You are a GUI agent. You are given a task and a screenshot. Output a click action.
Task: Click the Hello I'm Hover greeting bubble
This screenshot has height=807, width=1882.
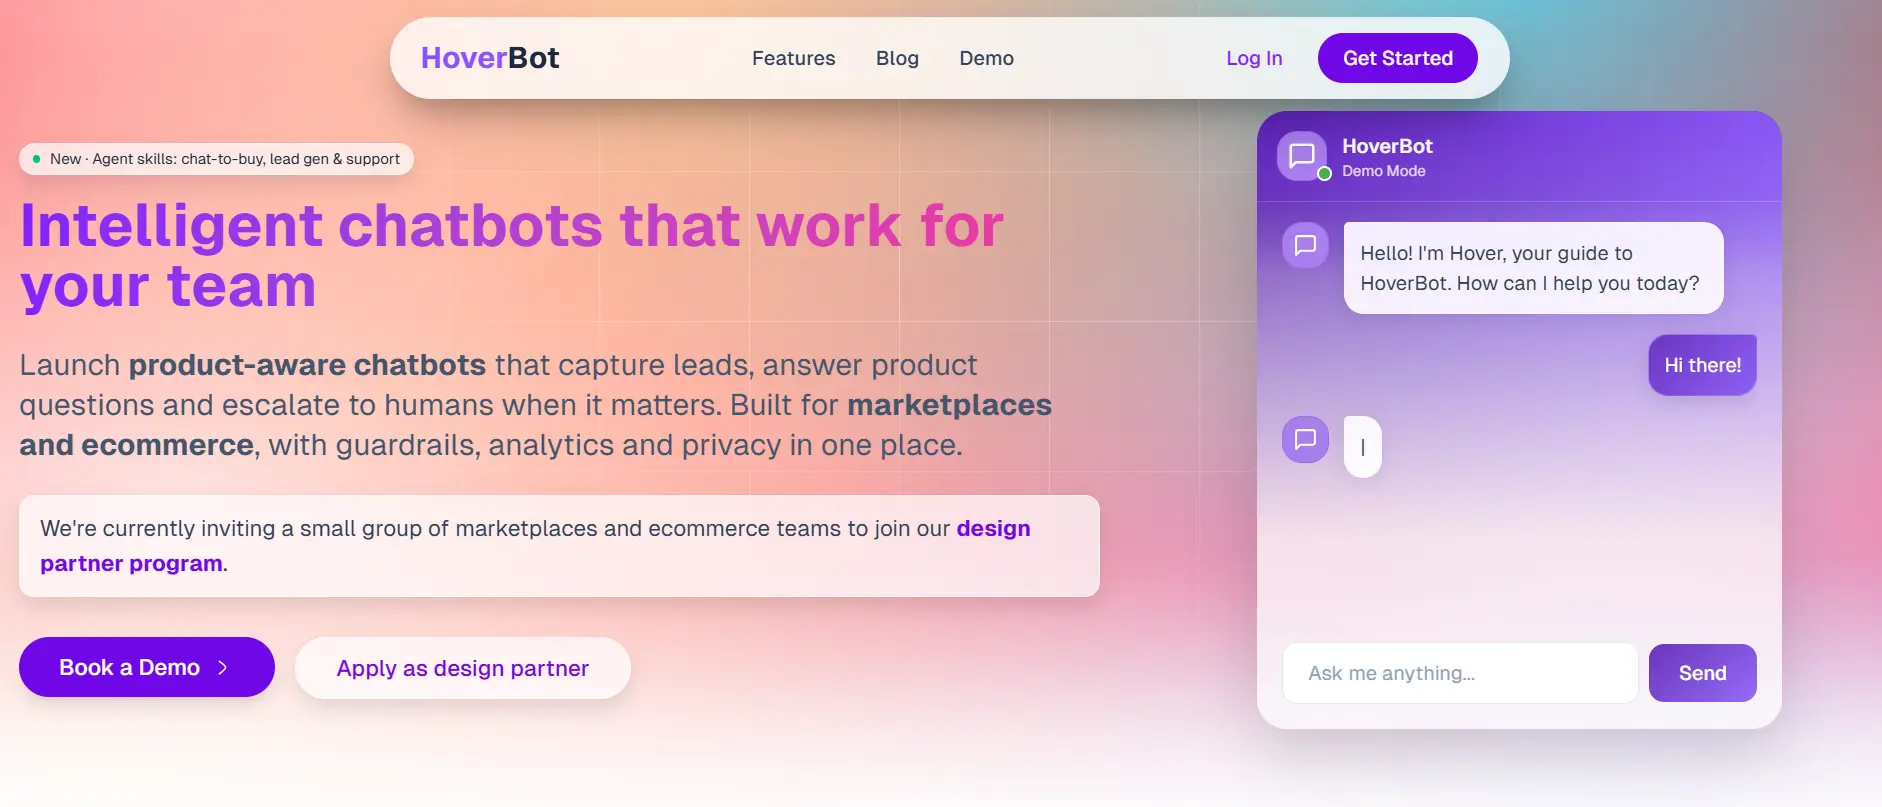tap(1532, 268)
